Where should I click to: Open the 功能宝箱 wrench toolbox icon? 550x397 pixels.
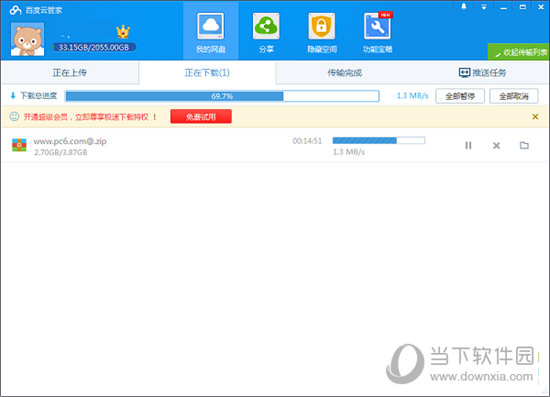coord(377,26)
